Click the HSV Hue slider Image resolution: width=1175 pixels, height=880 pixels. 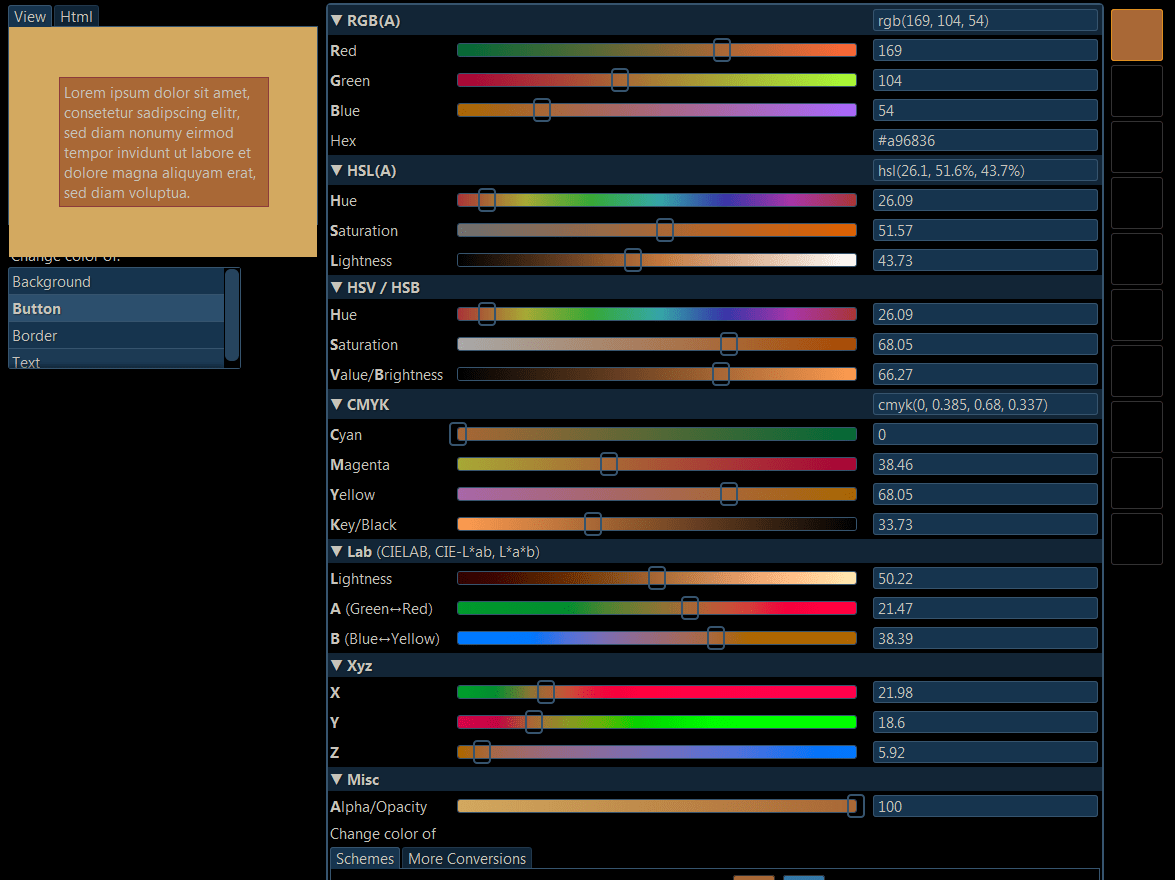(x=656, y=314)
